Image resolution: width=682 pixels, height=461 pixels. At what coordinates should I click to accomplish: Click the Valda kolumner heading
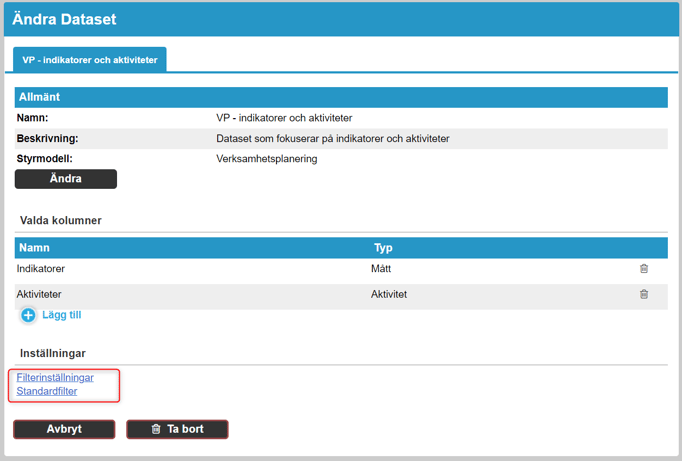[x=60, y=220]
